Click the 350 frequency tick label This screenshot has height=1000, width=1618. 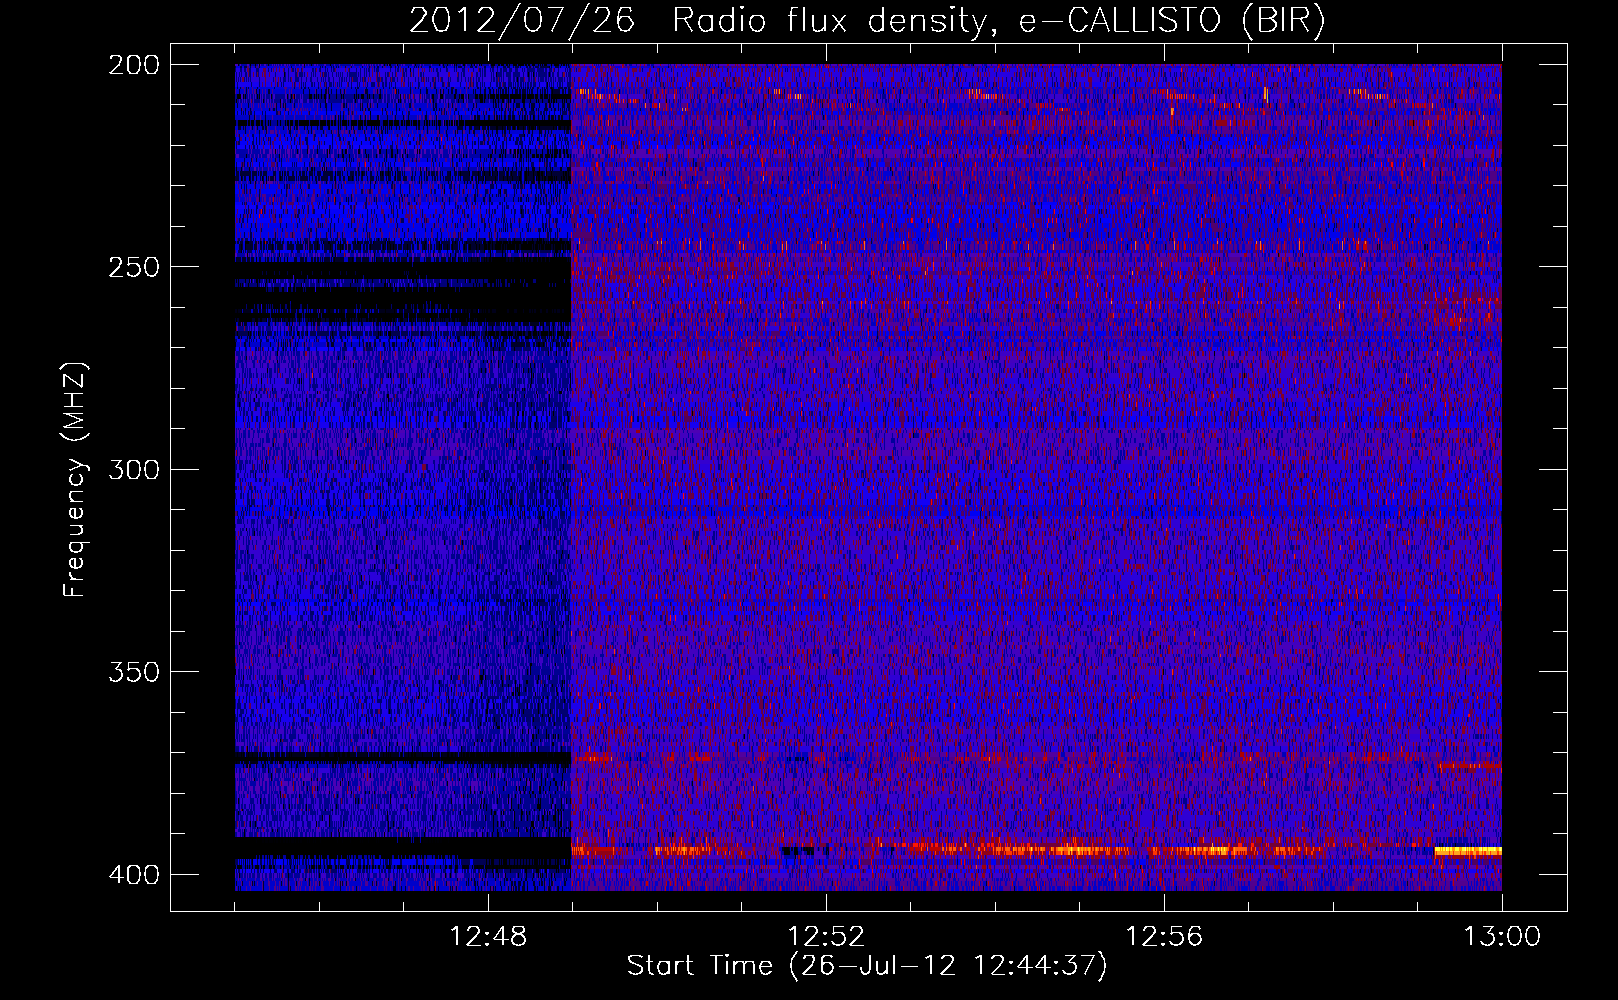(x=134, y=672)
